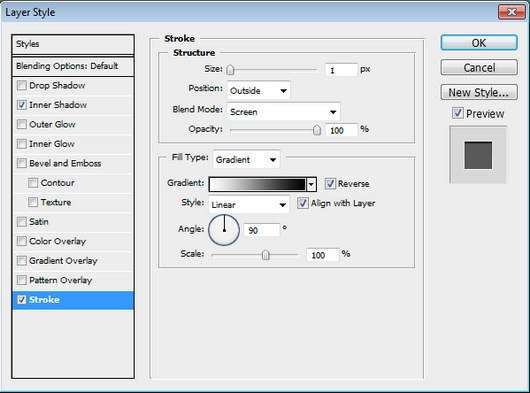Select the Drop Shadow label
This screenshot has width=530, height=393.
click(57, 85)
